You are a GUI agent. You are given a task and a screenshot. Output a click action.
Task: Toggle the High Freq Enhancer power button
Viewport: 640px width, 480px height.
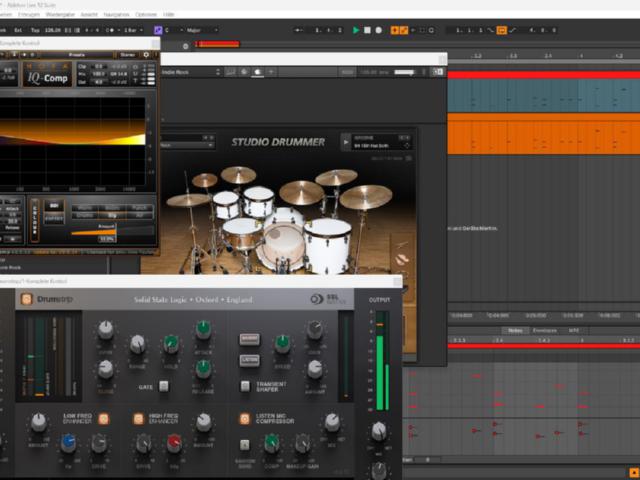138,419
